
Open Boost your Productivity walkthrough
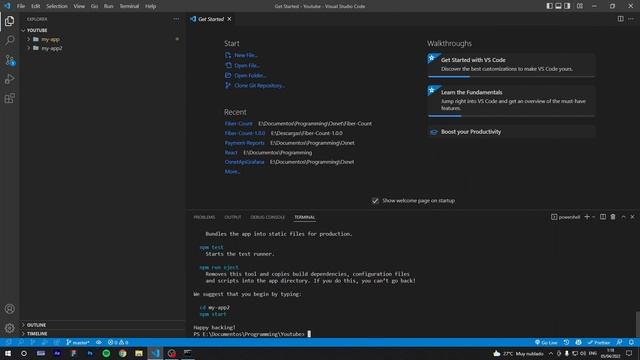[x=511, y=132]
